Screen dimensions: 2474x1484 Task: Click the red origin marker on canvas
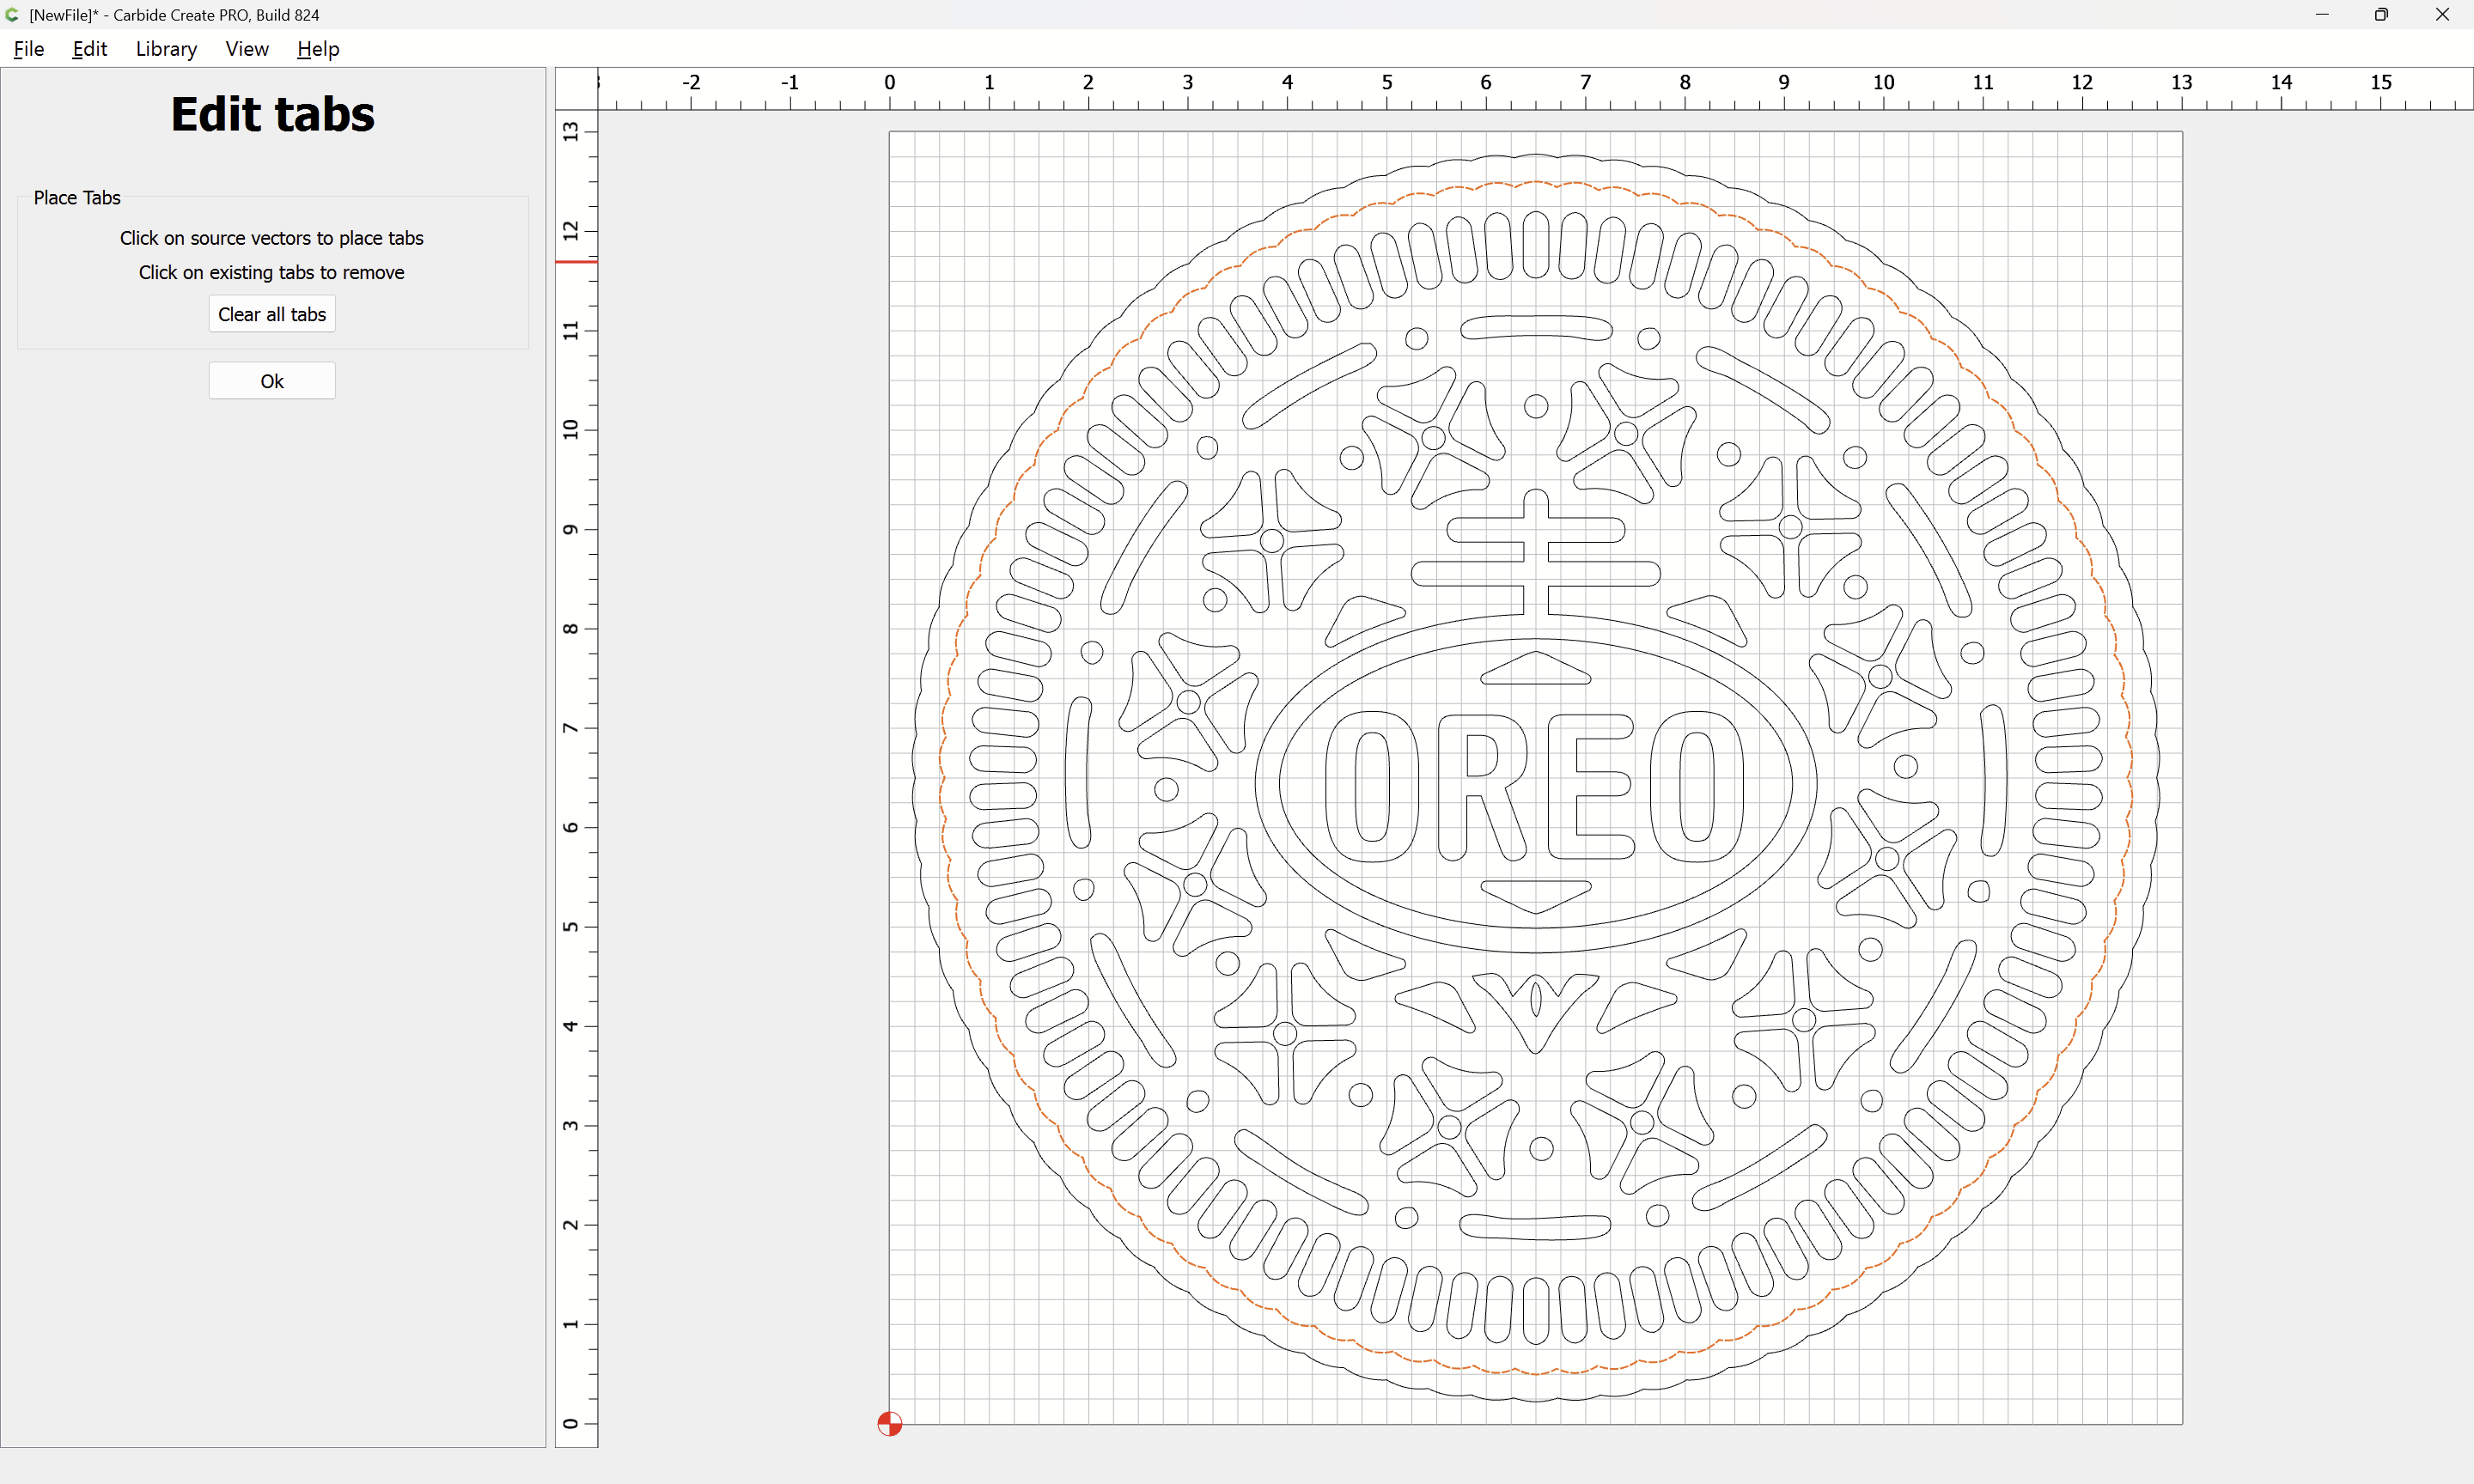(889, 1423)
